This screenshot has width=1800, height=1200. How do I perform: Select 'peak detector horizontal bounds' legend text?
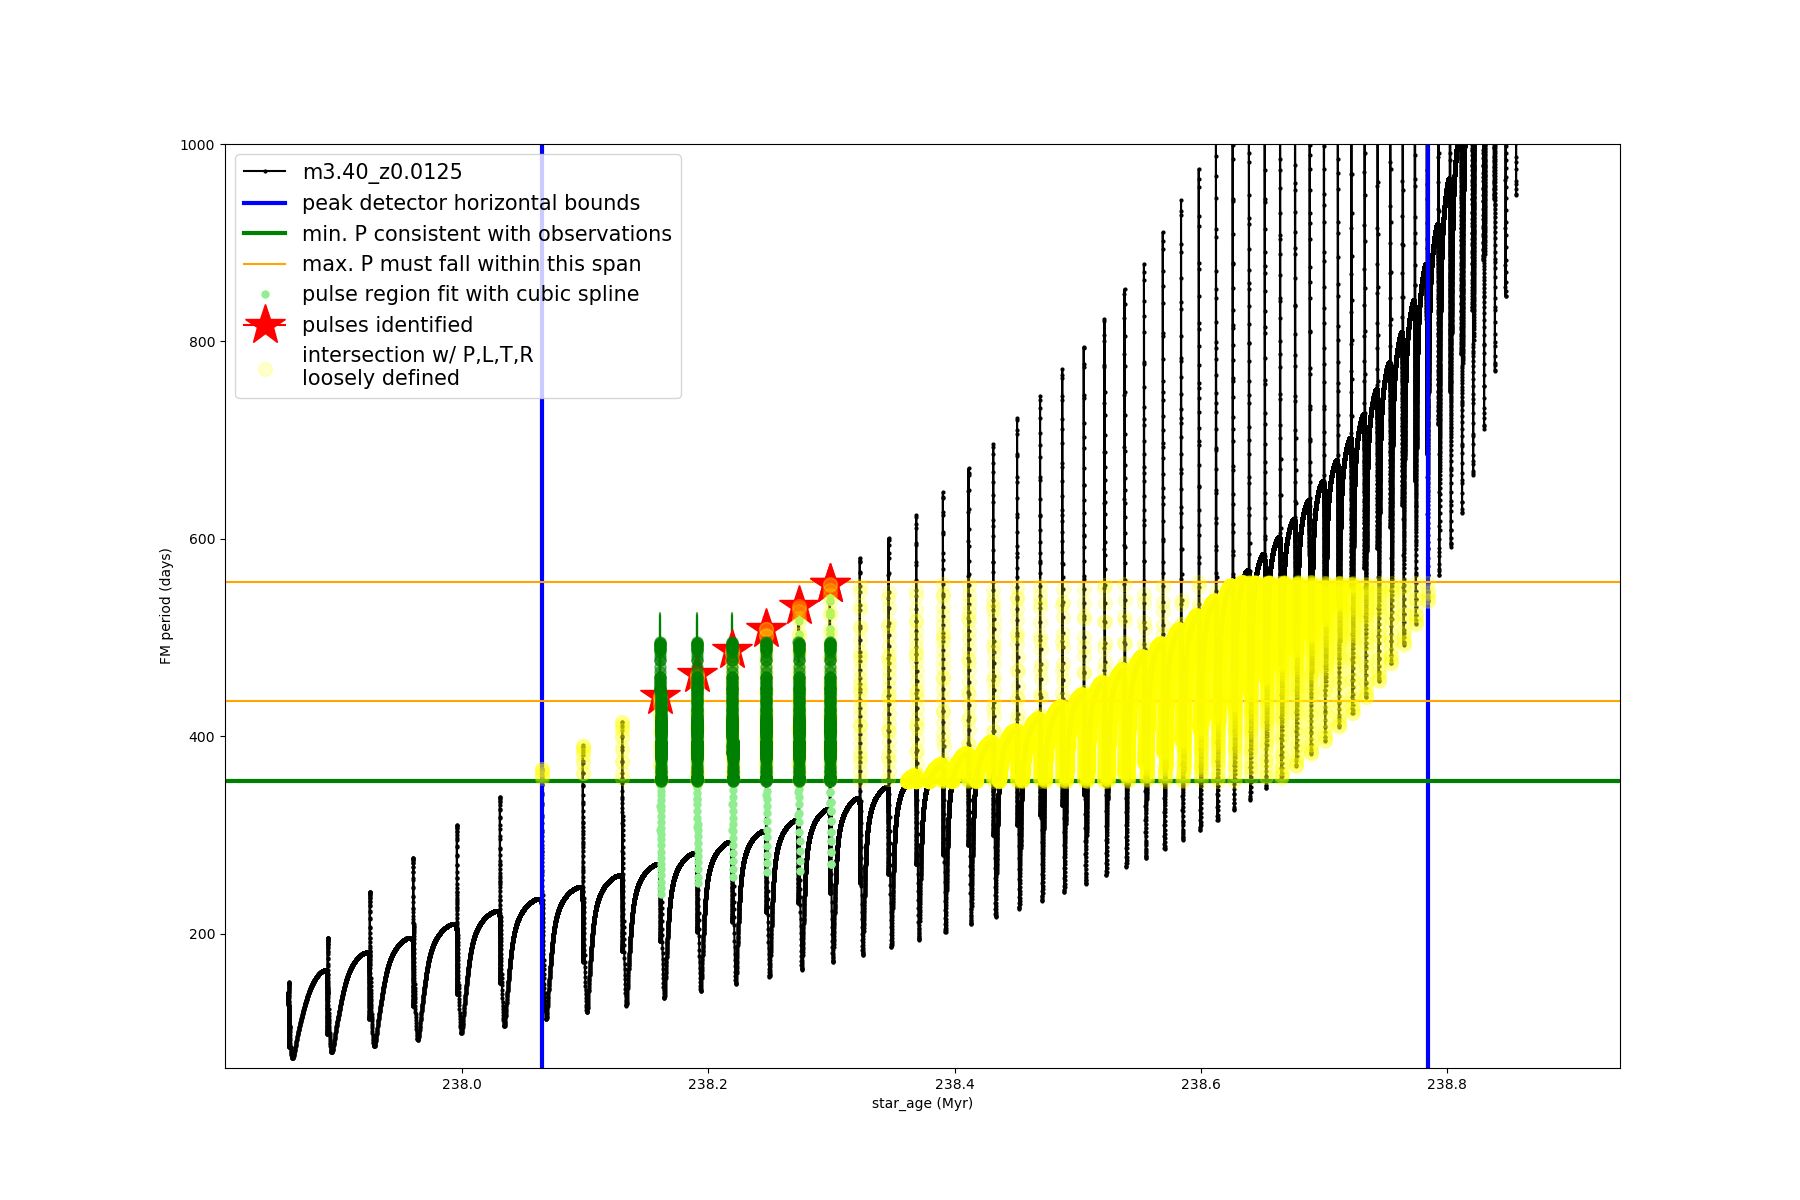471,203
